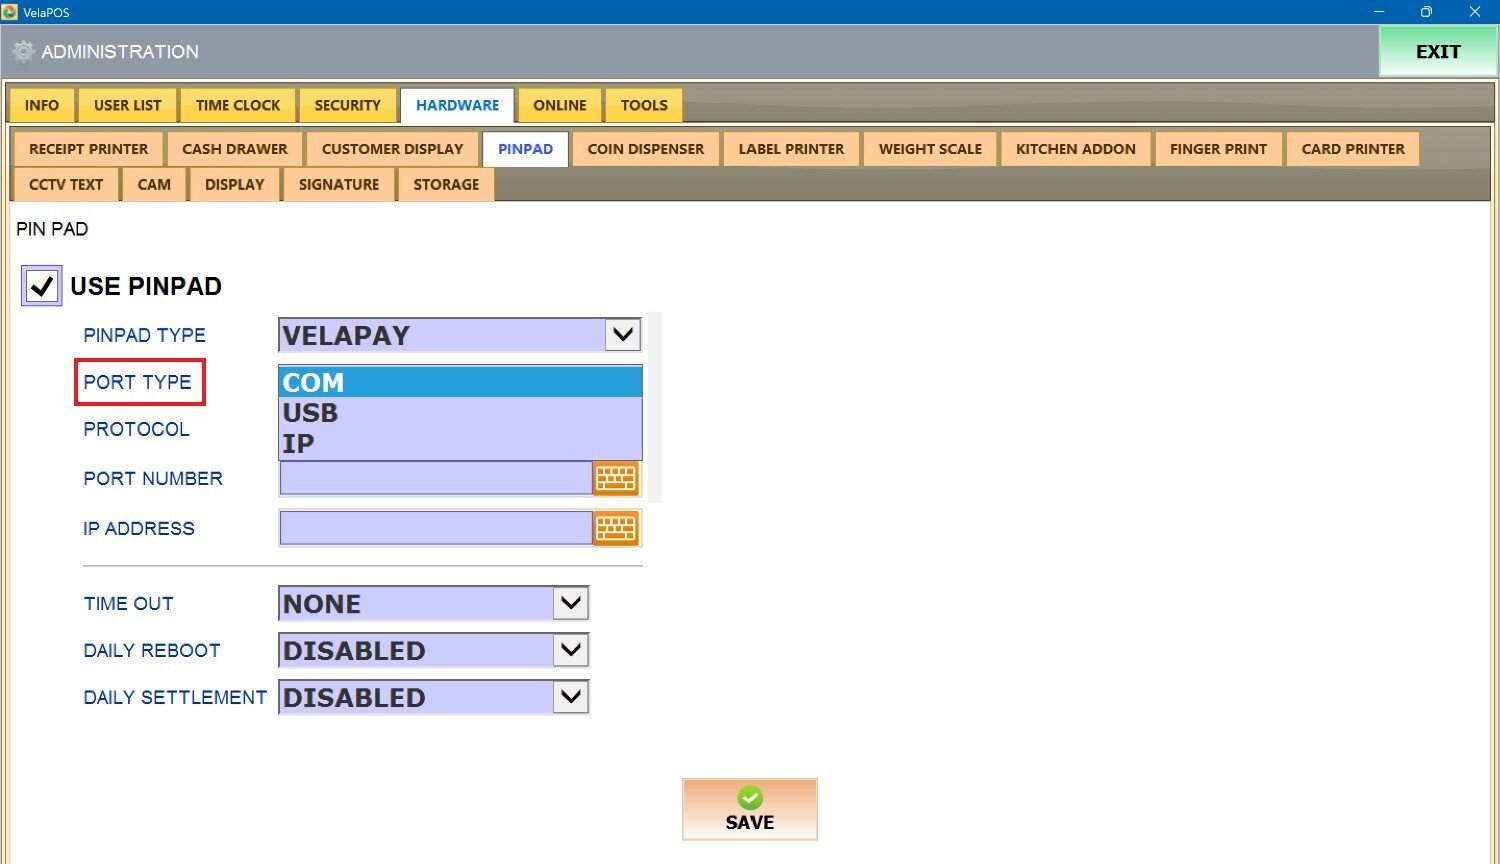Open the Coin Dispenser hardware tab

645,149
